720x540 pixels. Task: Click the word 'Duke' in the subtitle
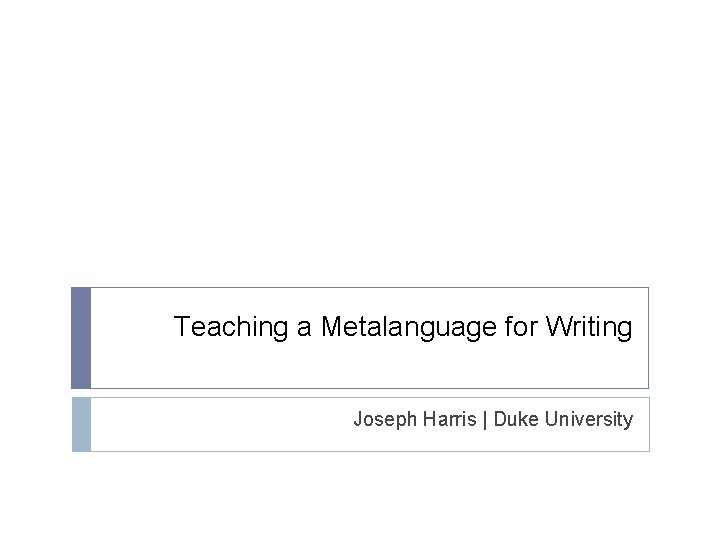(517, 420)
